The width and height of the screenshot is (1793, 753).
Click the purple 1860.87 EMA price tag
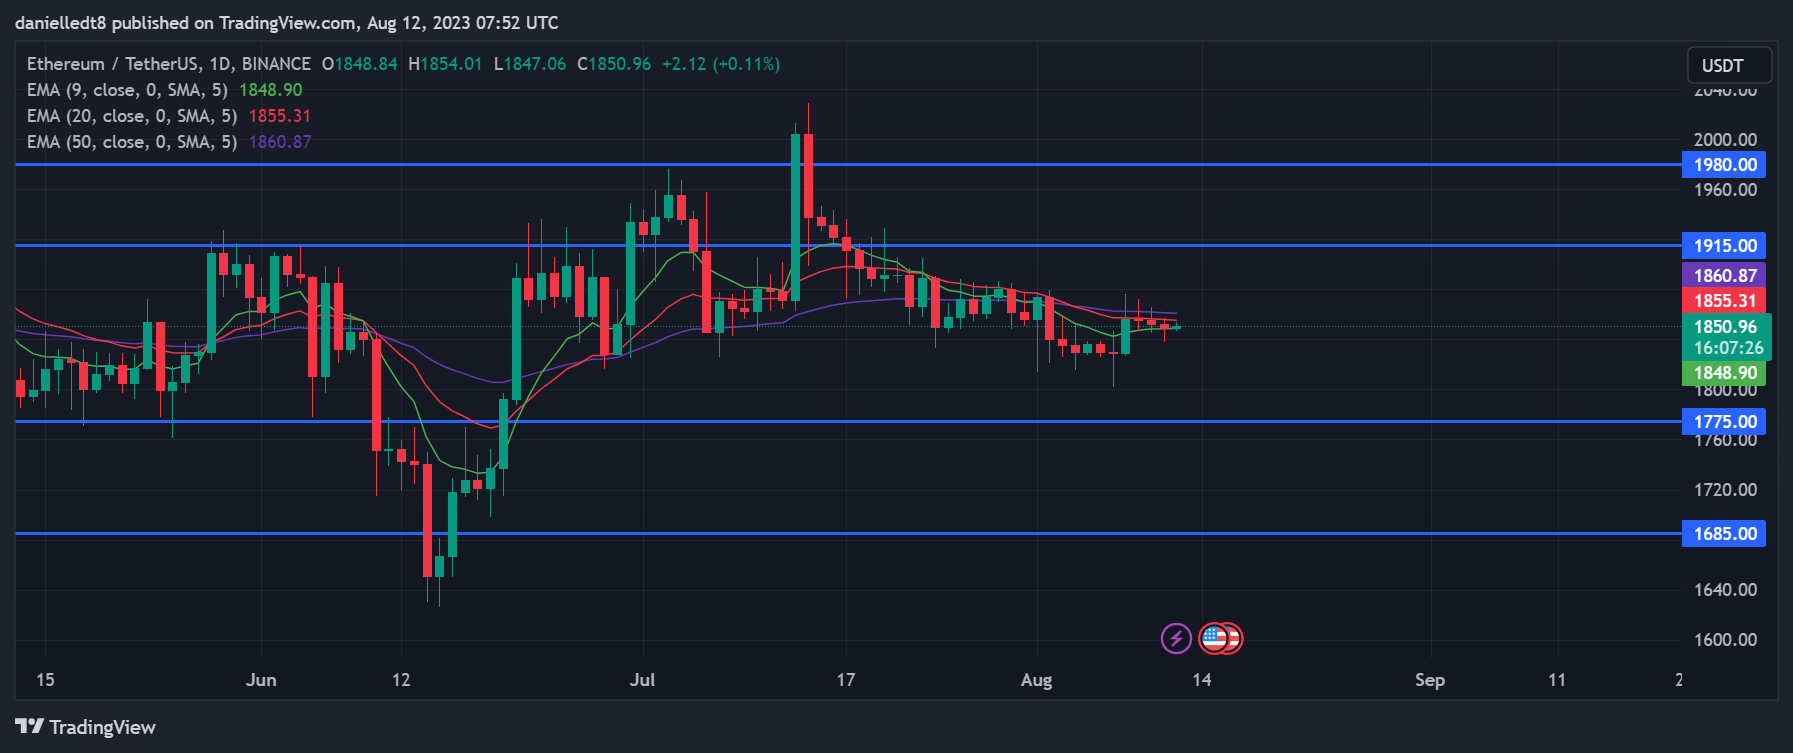[1724, 276]
